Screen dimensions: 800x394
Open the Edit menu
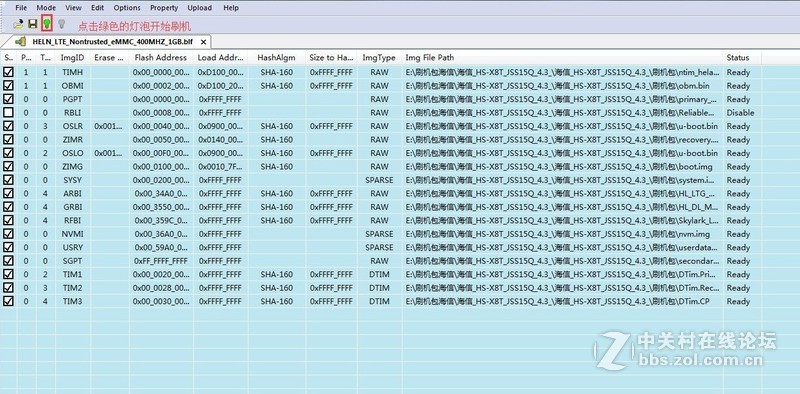point(97,8)
